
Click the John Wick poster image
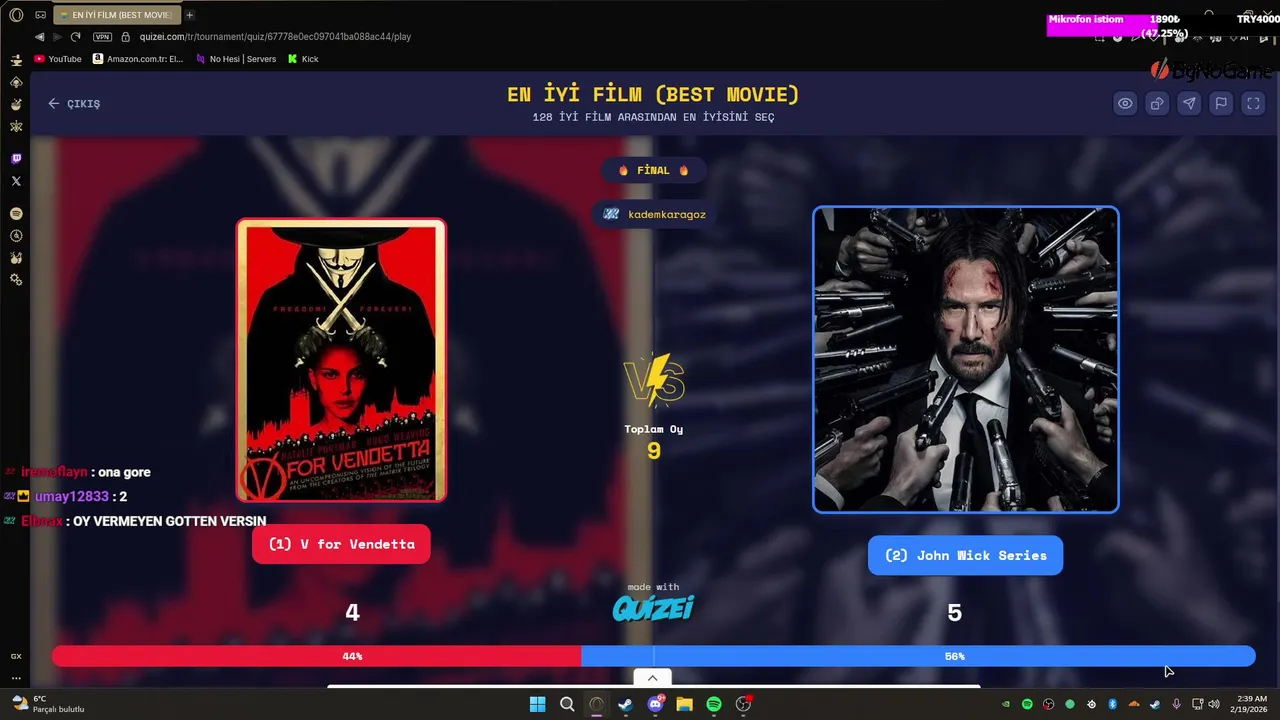965,360
